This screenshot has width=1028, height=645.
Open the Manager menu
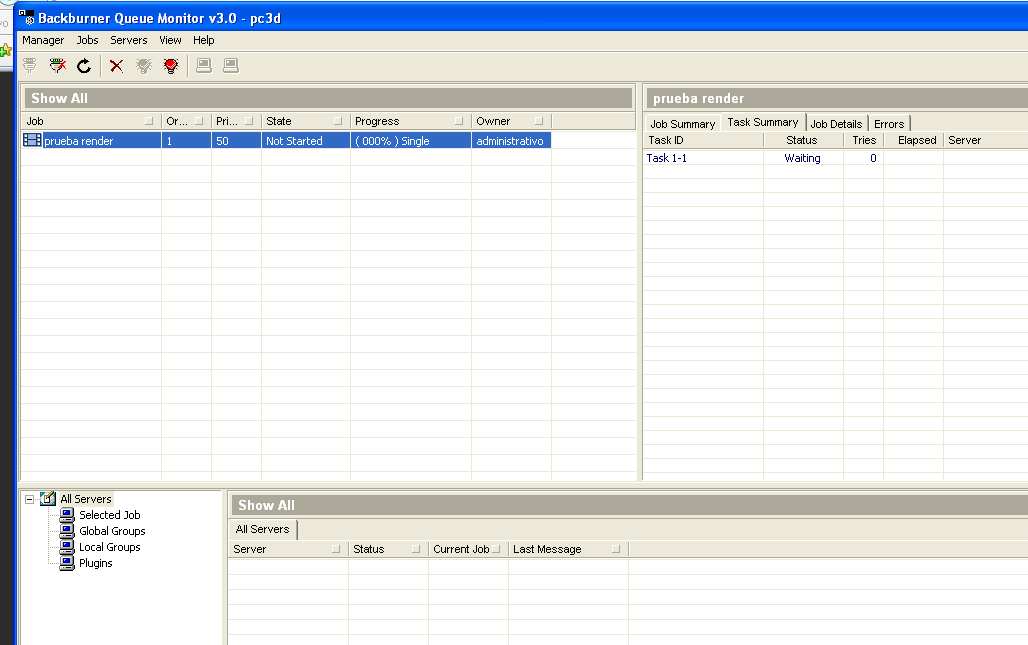coord(43,40)
